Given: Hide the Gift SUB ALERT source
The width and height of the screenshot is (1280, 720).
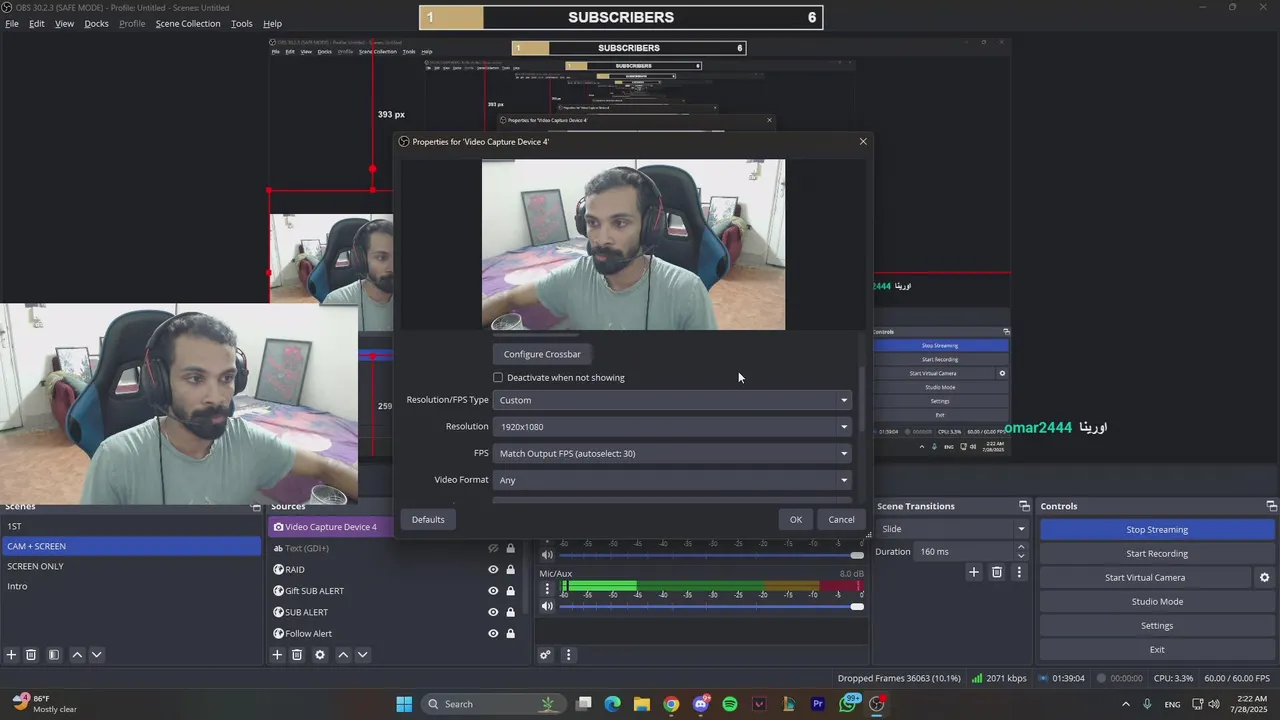Looking at the screenshot, I should pos(493,590).
